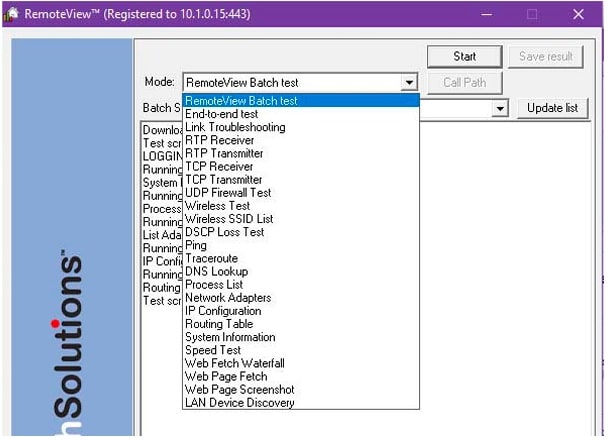Screen dimensions: 608x440
Task: Pick Process List from dropdown
Action: [x=301, y=285]
